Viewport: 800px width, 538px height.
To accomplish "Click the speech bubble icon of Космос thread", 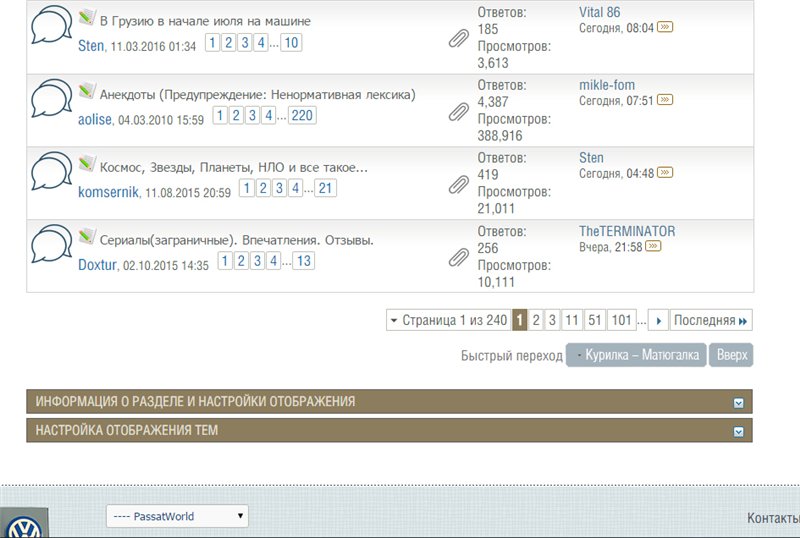I will click(x=52, y=171).
